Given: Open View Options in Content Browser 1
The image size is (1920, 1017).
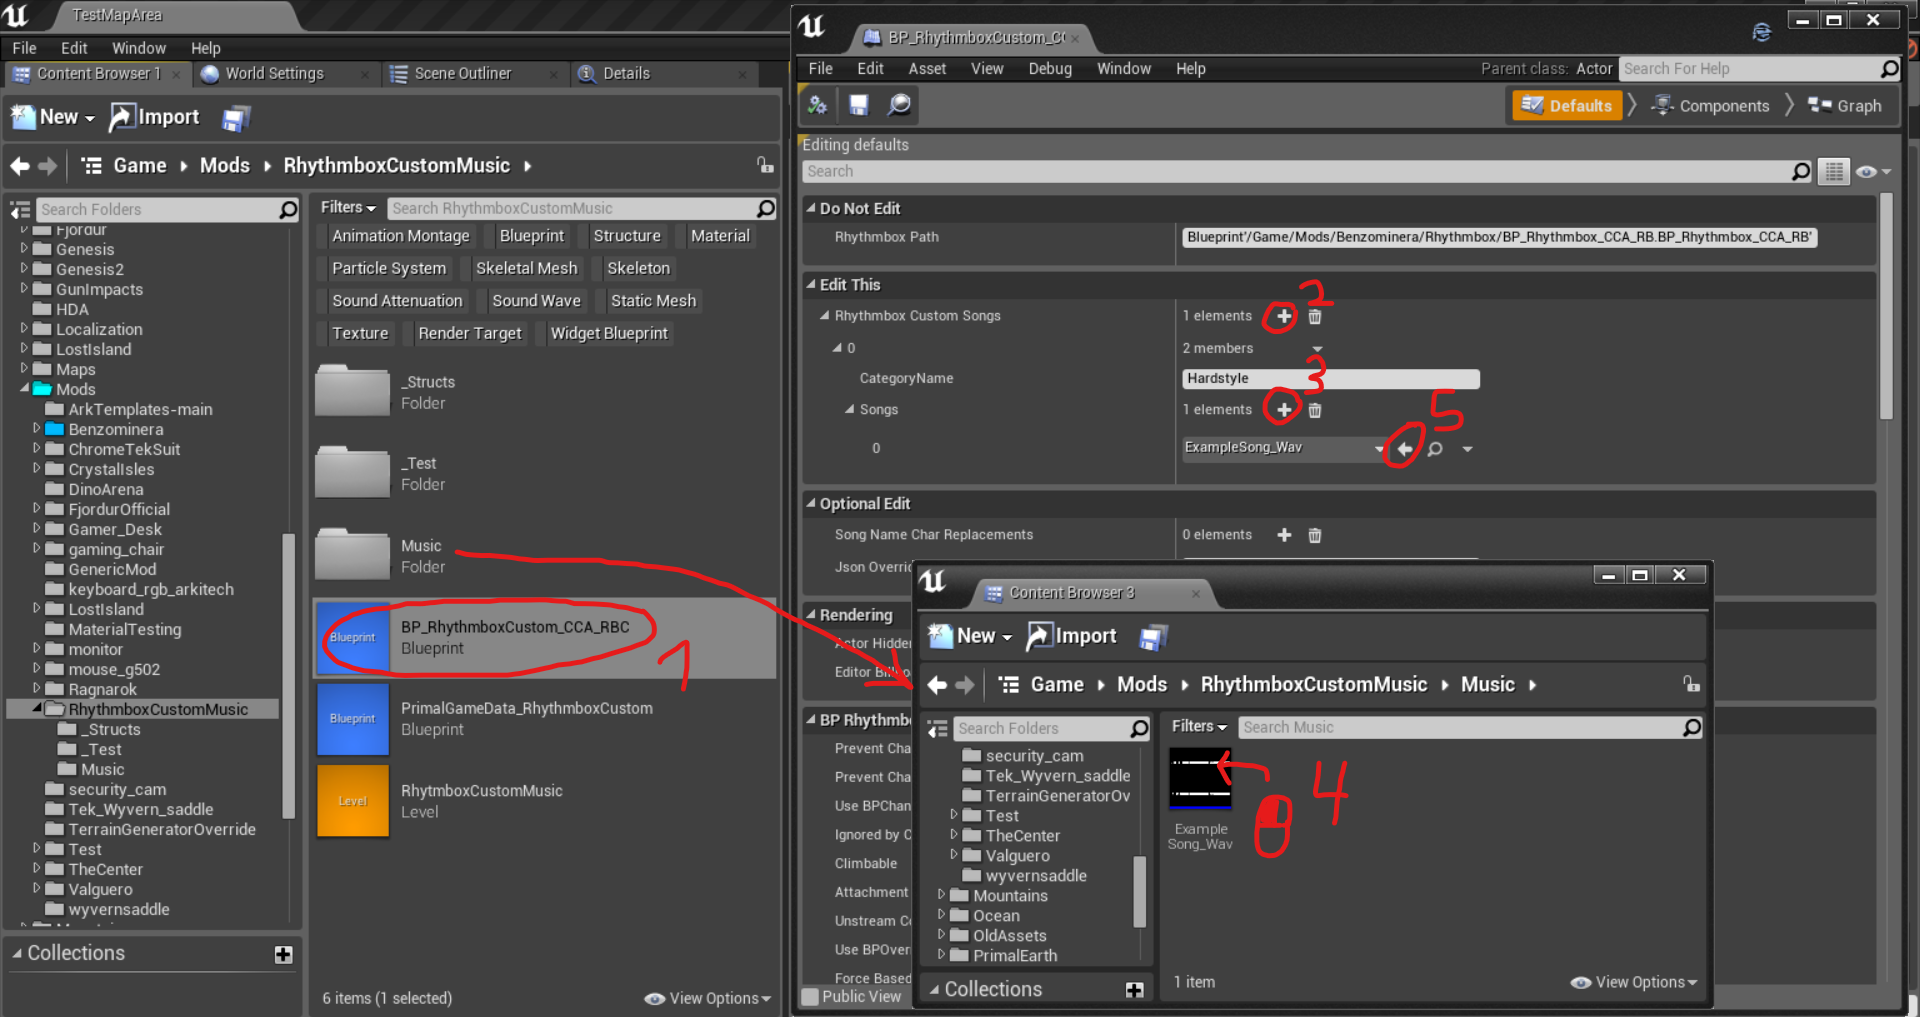Looking at the screenshot, I should tap(708, 999).
